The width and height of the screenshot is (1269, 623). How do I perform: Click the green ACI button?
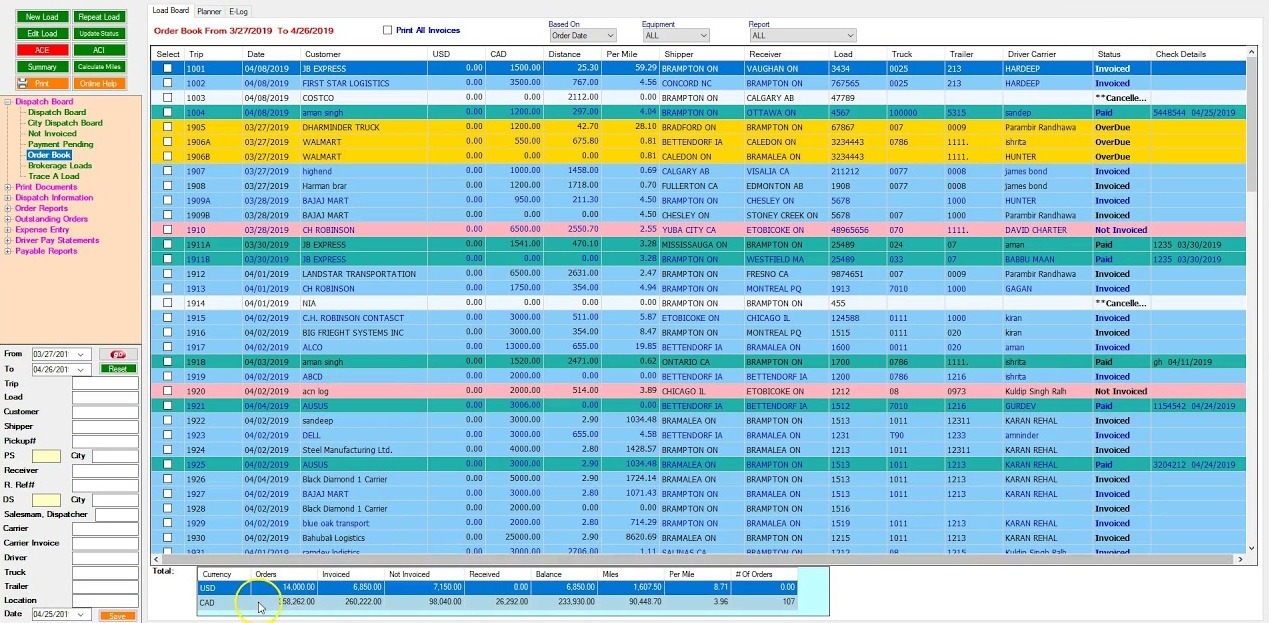tap(99, 50)
